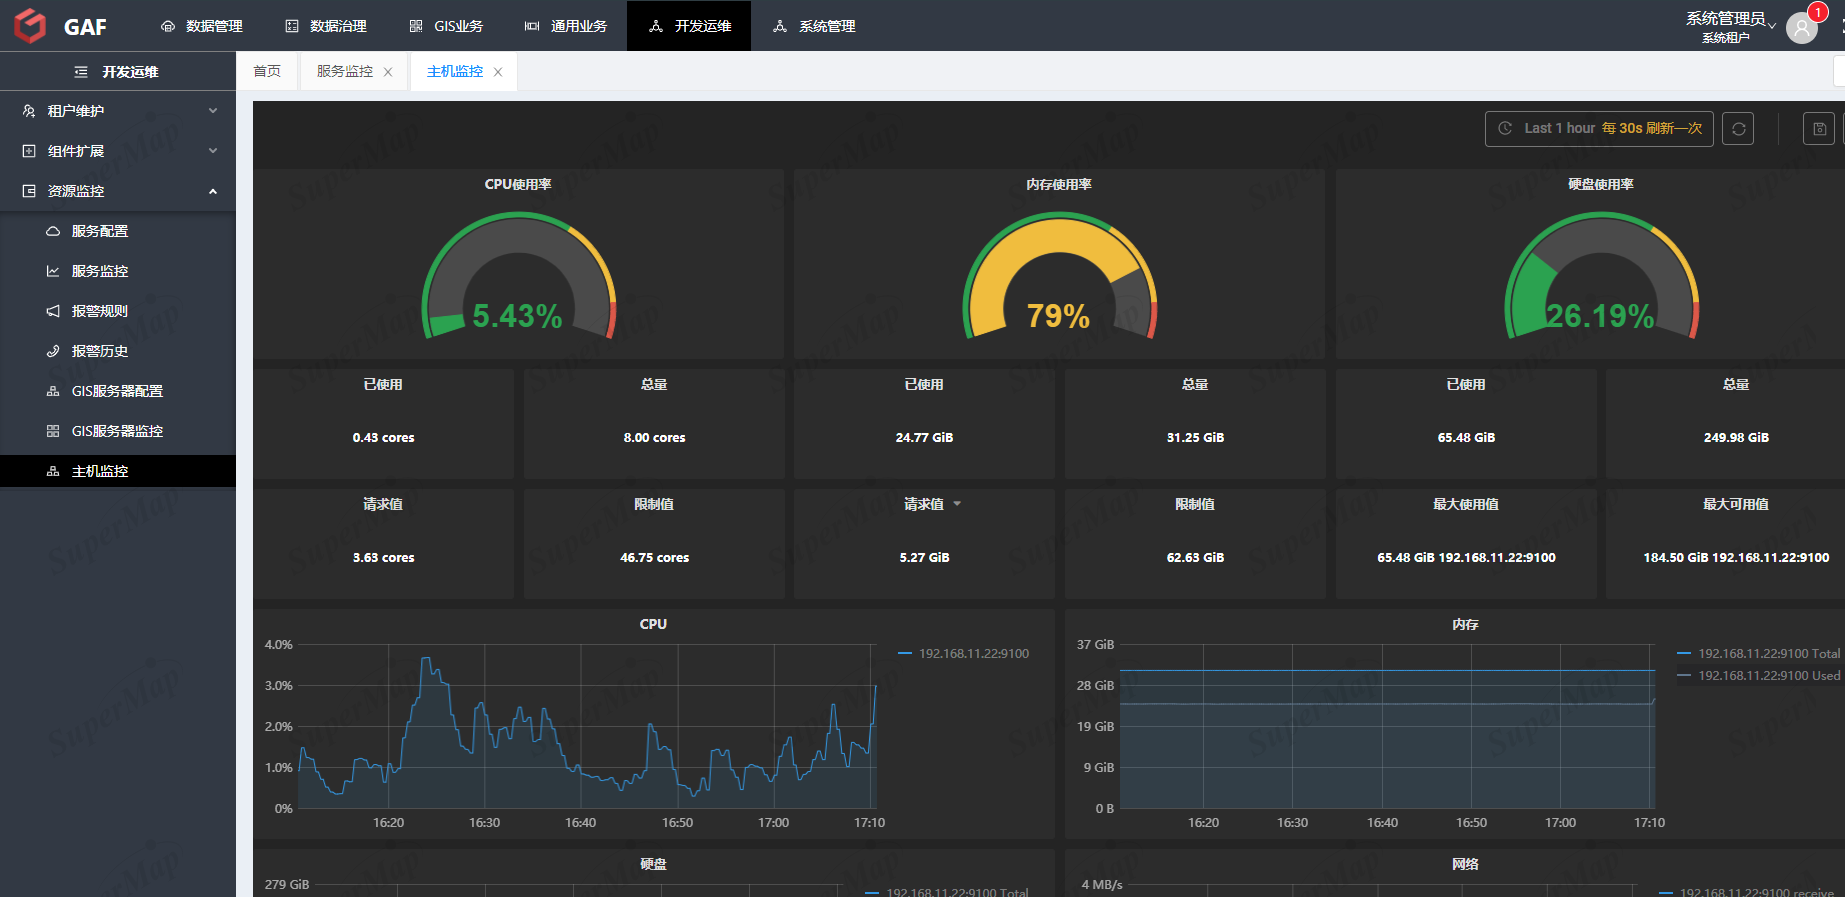
Task: Click the 报警历史 phone icon
Action: click(53, 351)
